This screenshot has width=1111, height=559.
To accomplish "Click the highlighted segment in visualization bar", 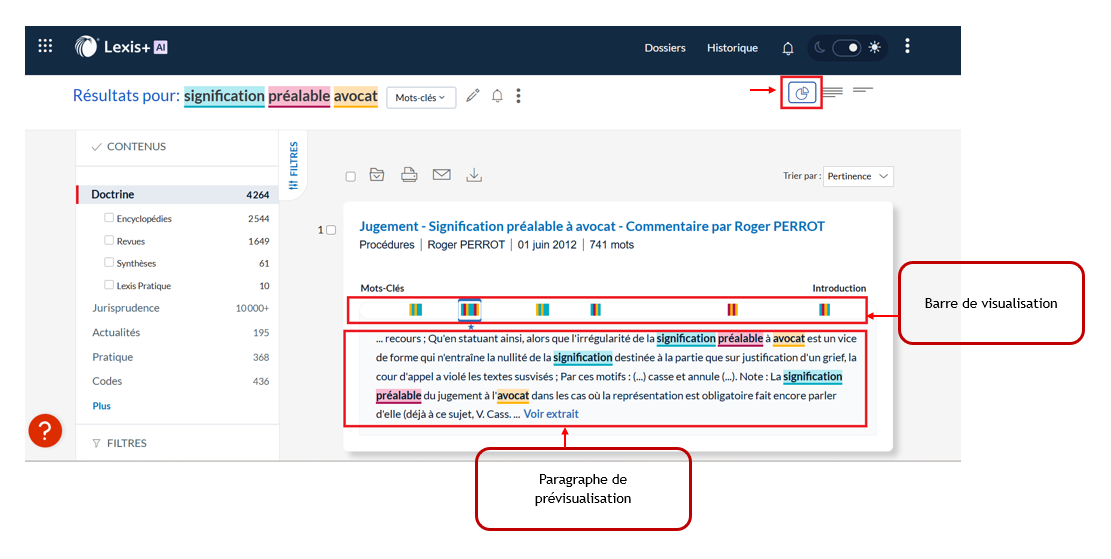I will click(x=470, y=310).
